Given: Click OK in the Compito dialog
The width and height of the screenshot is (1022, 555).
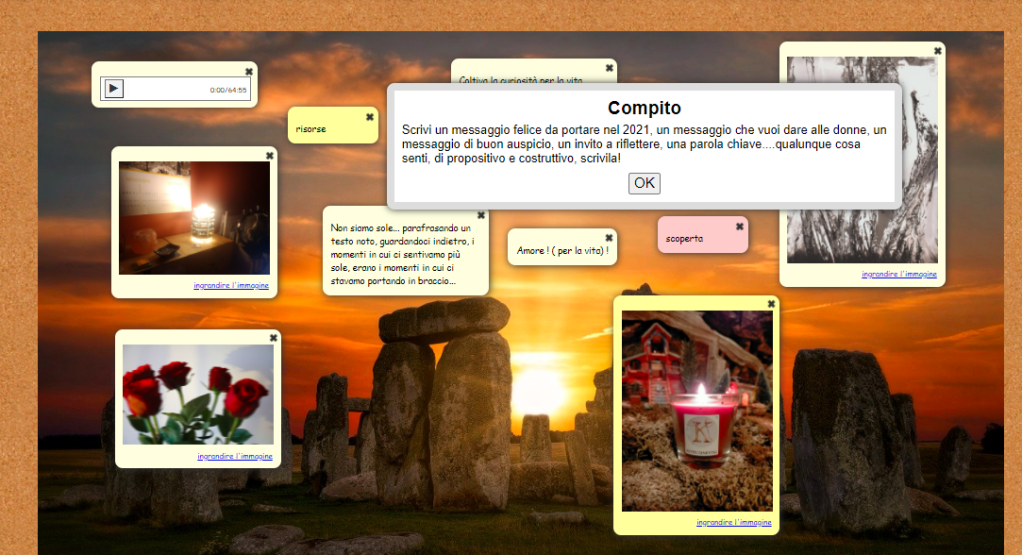Looking at the screenshot, I should tap(644, 183).
